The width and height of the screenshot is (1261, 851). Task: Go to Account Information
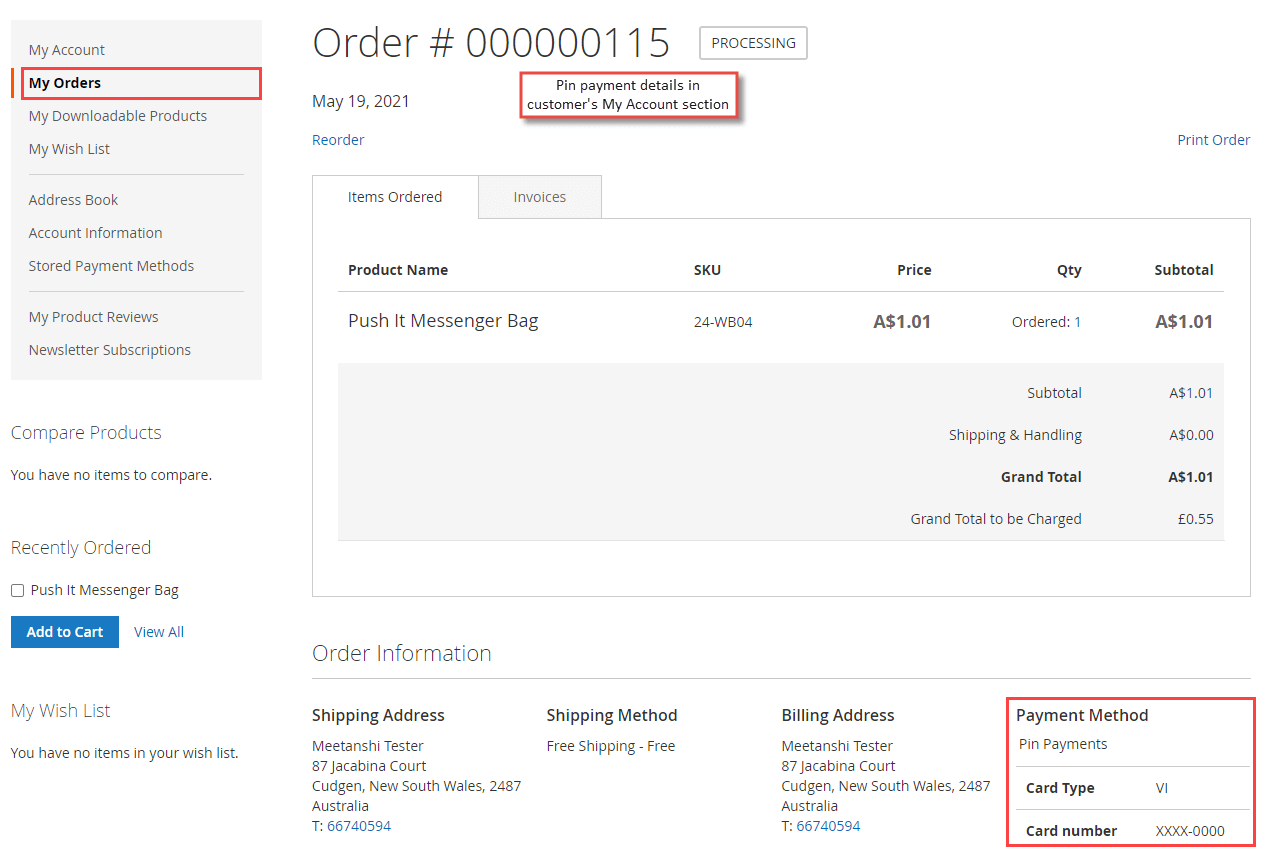pyautogui.click(x=95, y=232)
